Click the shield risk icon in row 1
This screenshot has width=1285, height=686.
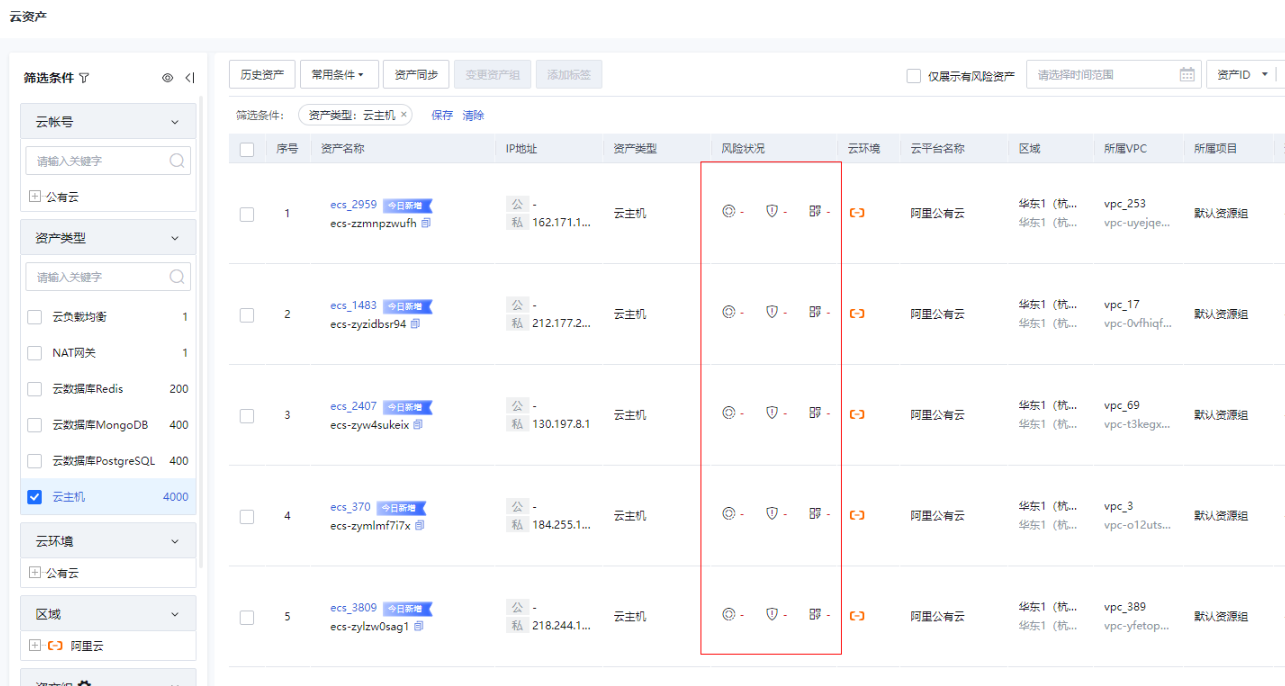tap(771, 211)
